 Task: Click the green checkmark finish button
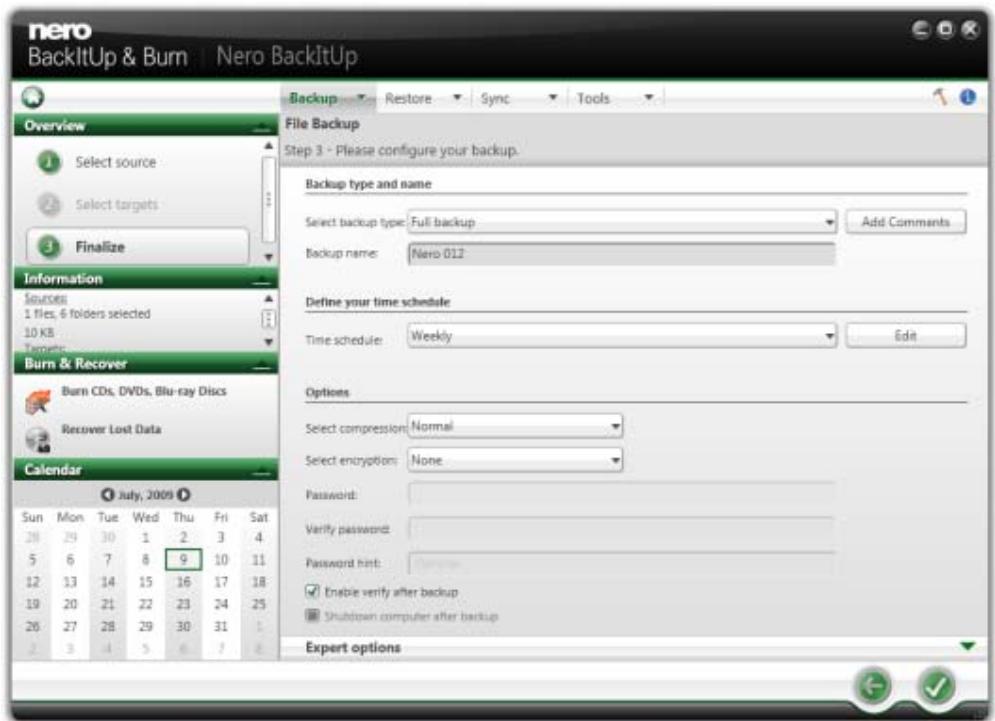tap(937, 685)
